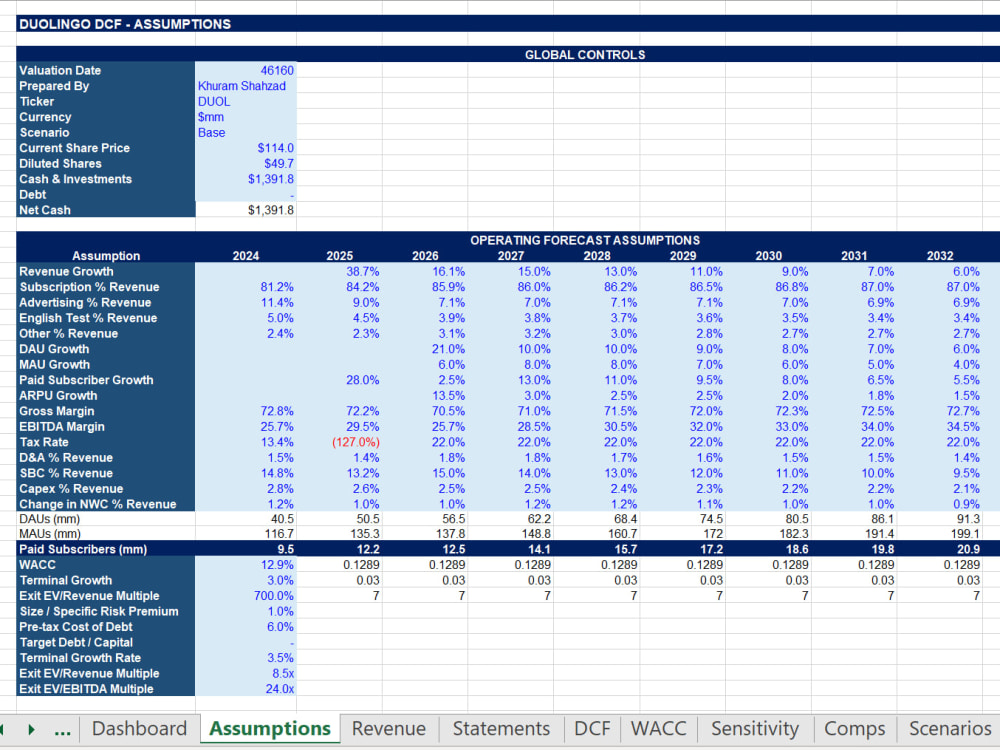Open the WACC sheet tab
This screenshot has height=750, width=1000.
658,728
